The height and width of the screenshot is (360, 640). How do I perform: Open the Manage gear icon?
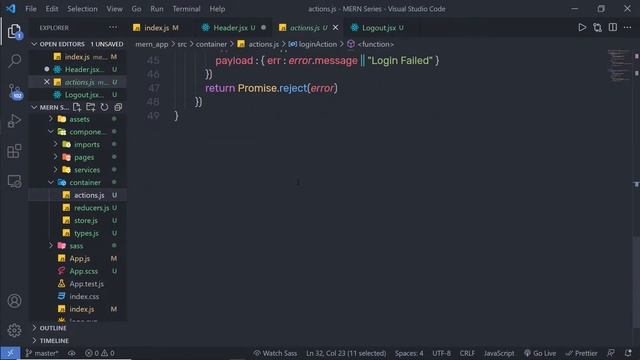14,330
